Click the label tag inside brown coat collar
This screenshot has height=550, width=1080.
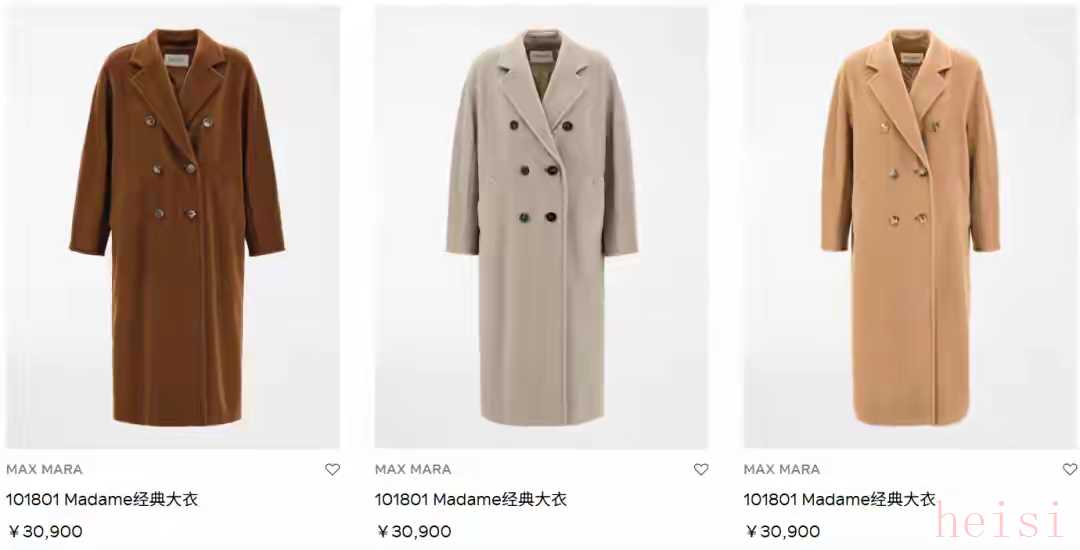coord(176,61)
